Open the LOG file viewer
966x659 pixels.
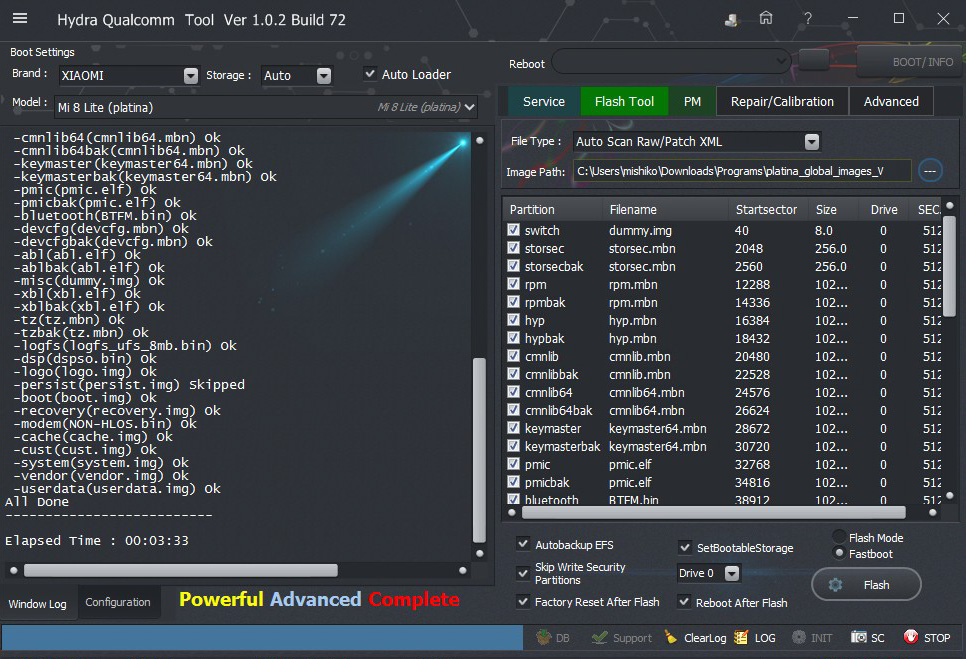(x=755, y=638)
